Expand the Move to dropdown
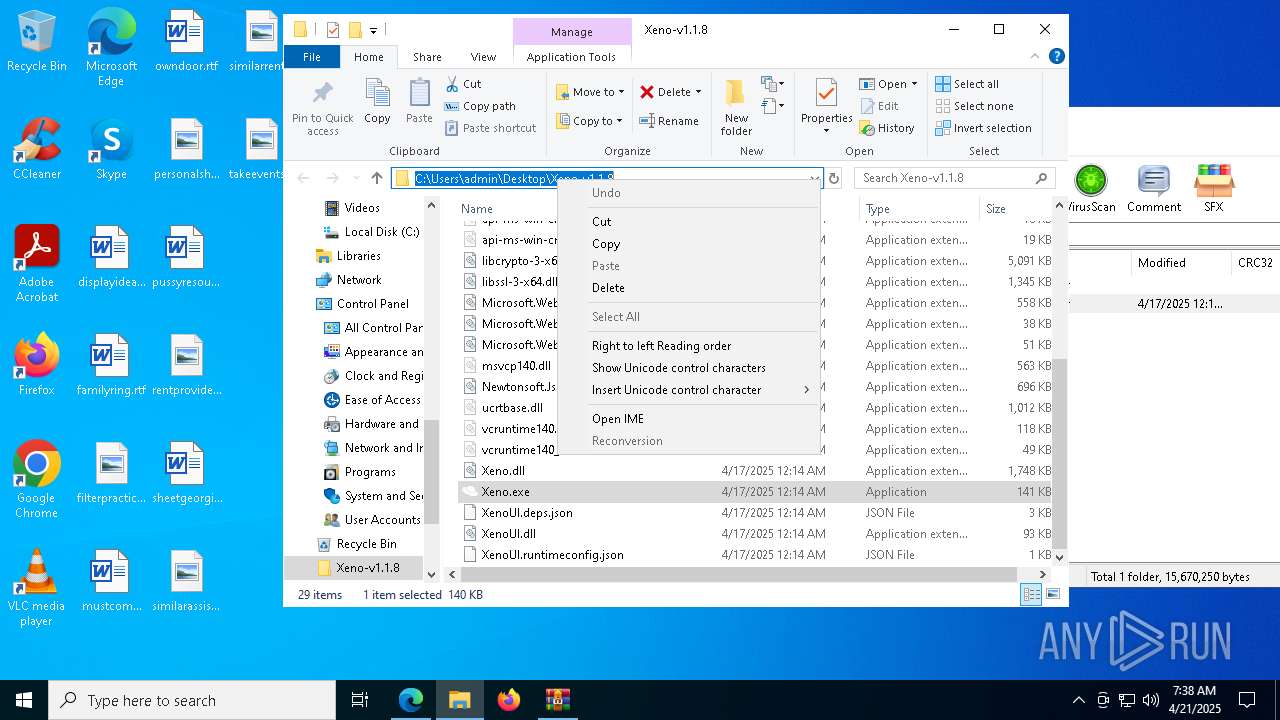 621,92
